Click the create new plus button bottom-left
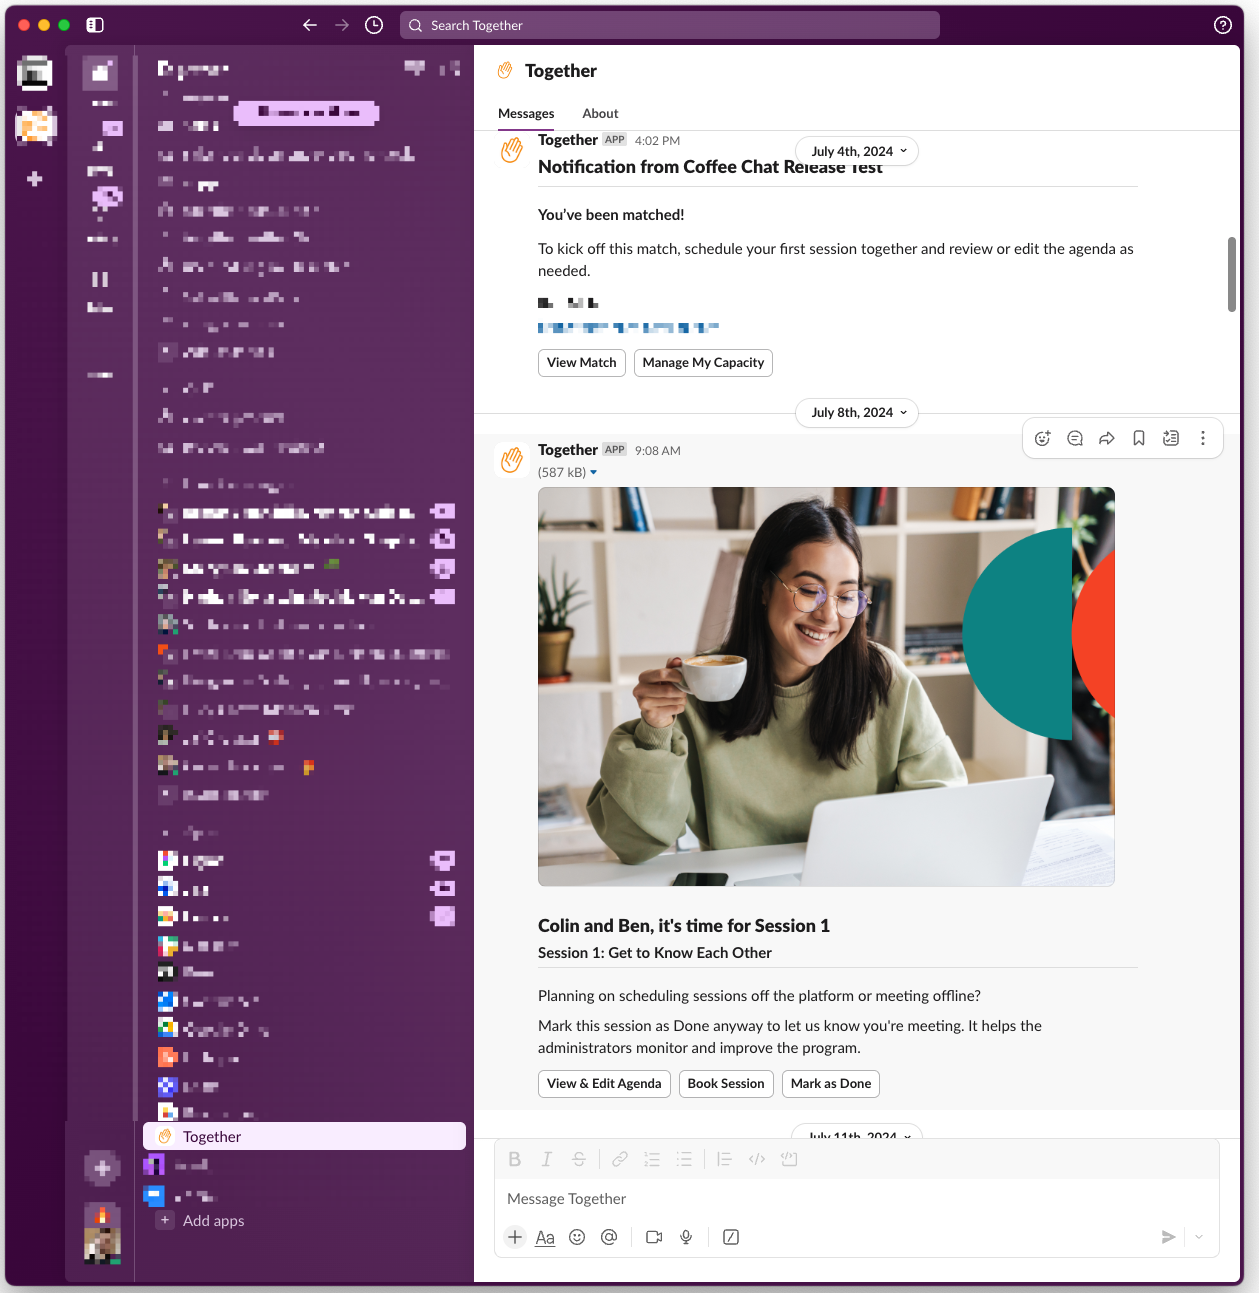1259x1293 pixels. (102, 1167)
